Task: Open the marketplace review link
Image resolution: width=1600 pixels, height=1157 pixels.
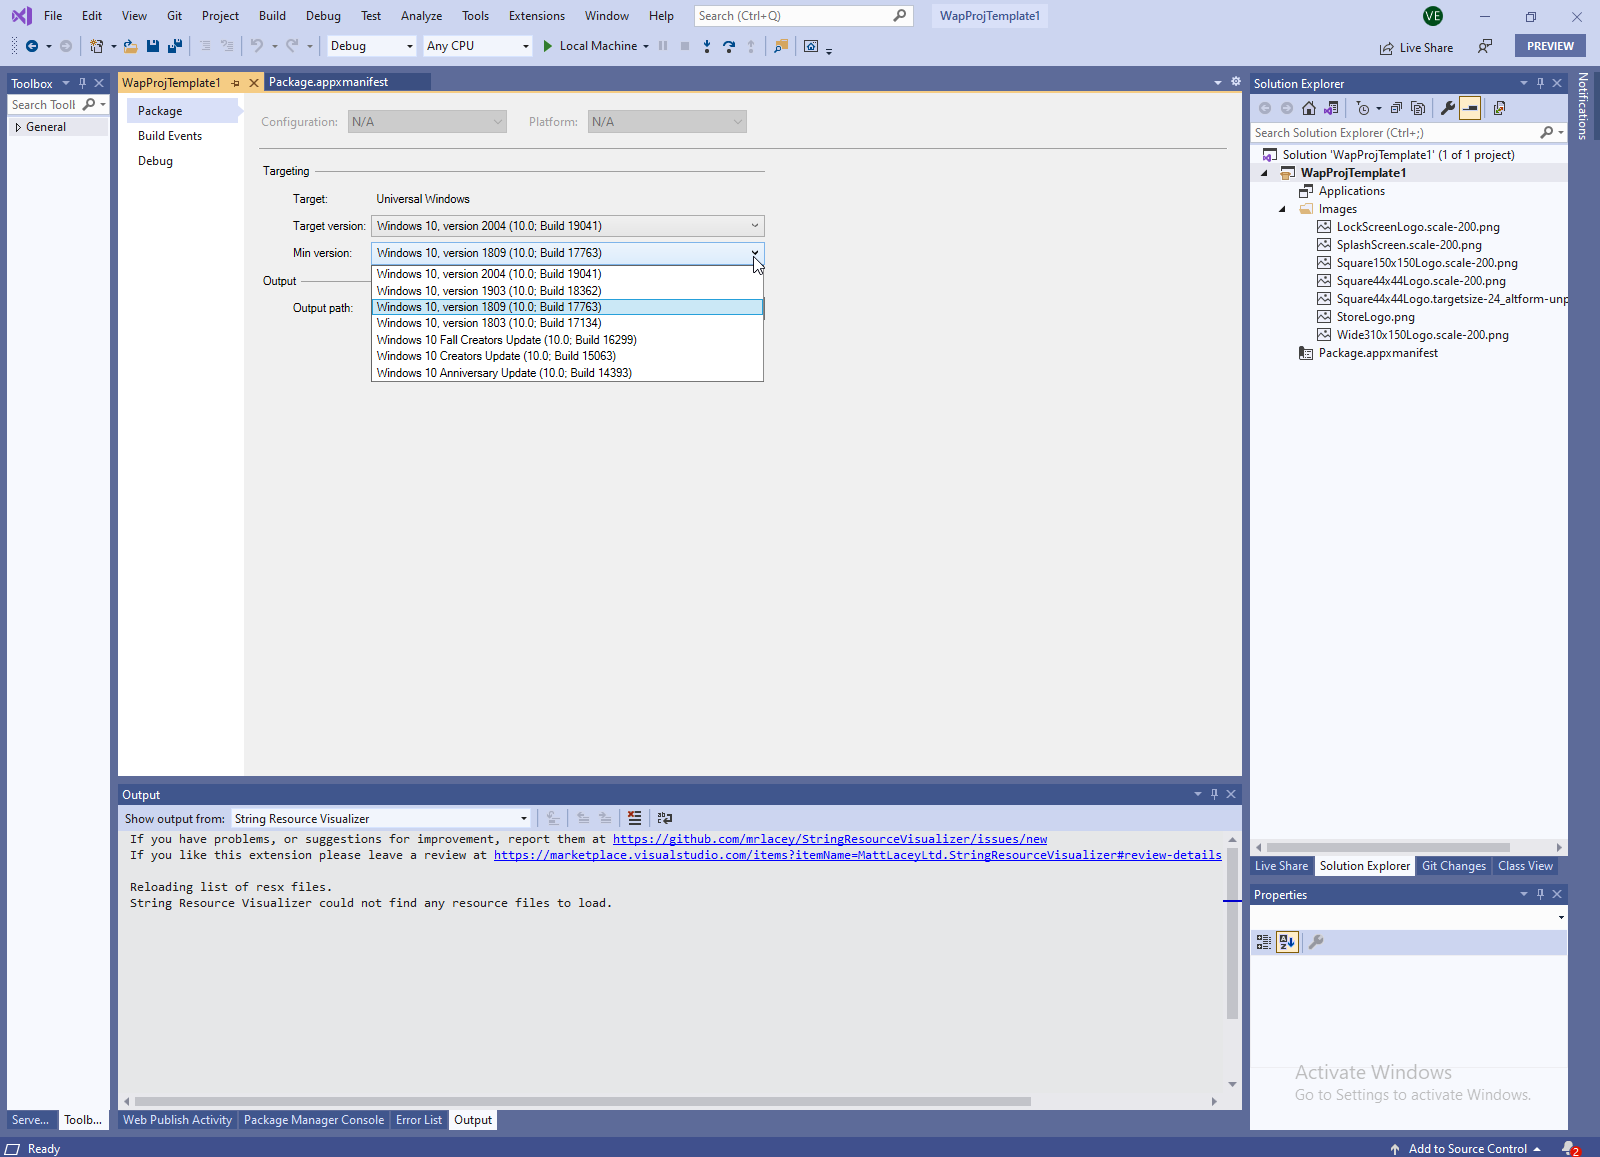Action: (x=857, y=855)
